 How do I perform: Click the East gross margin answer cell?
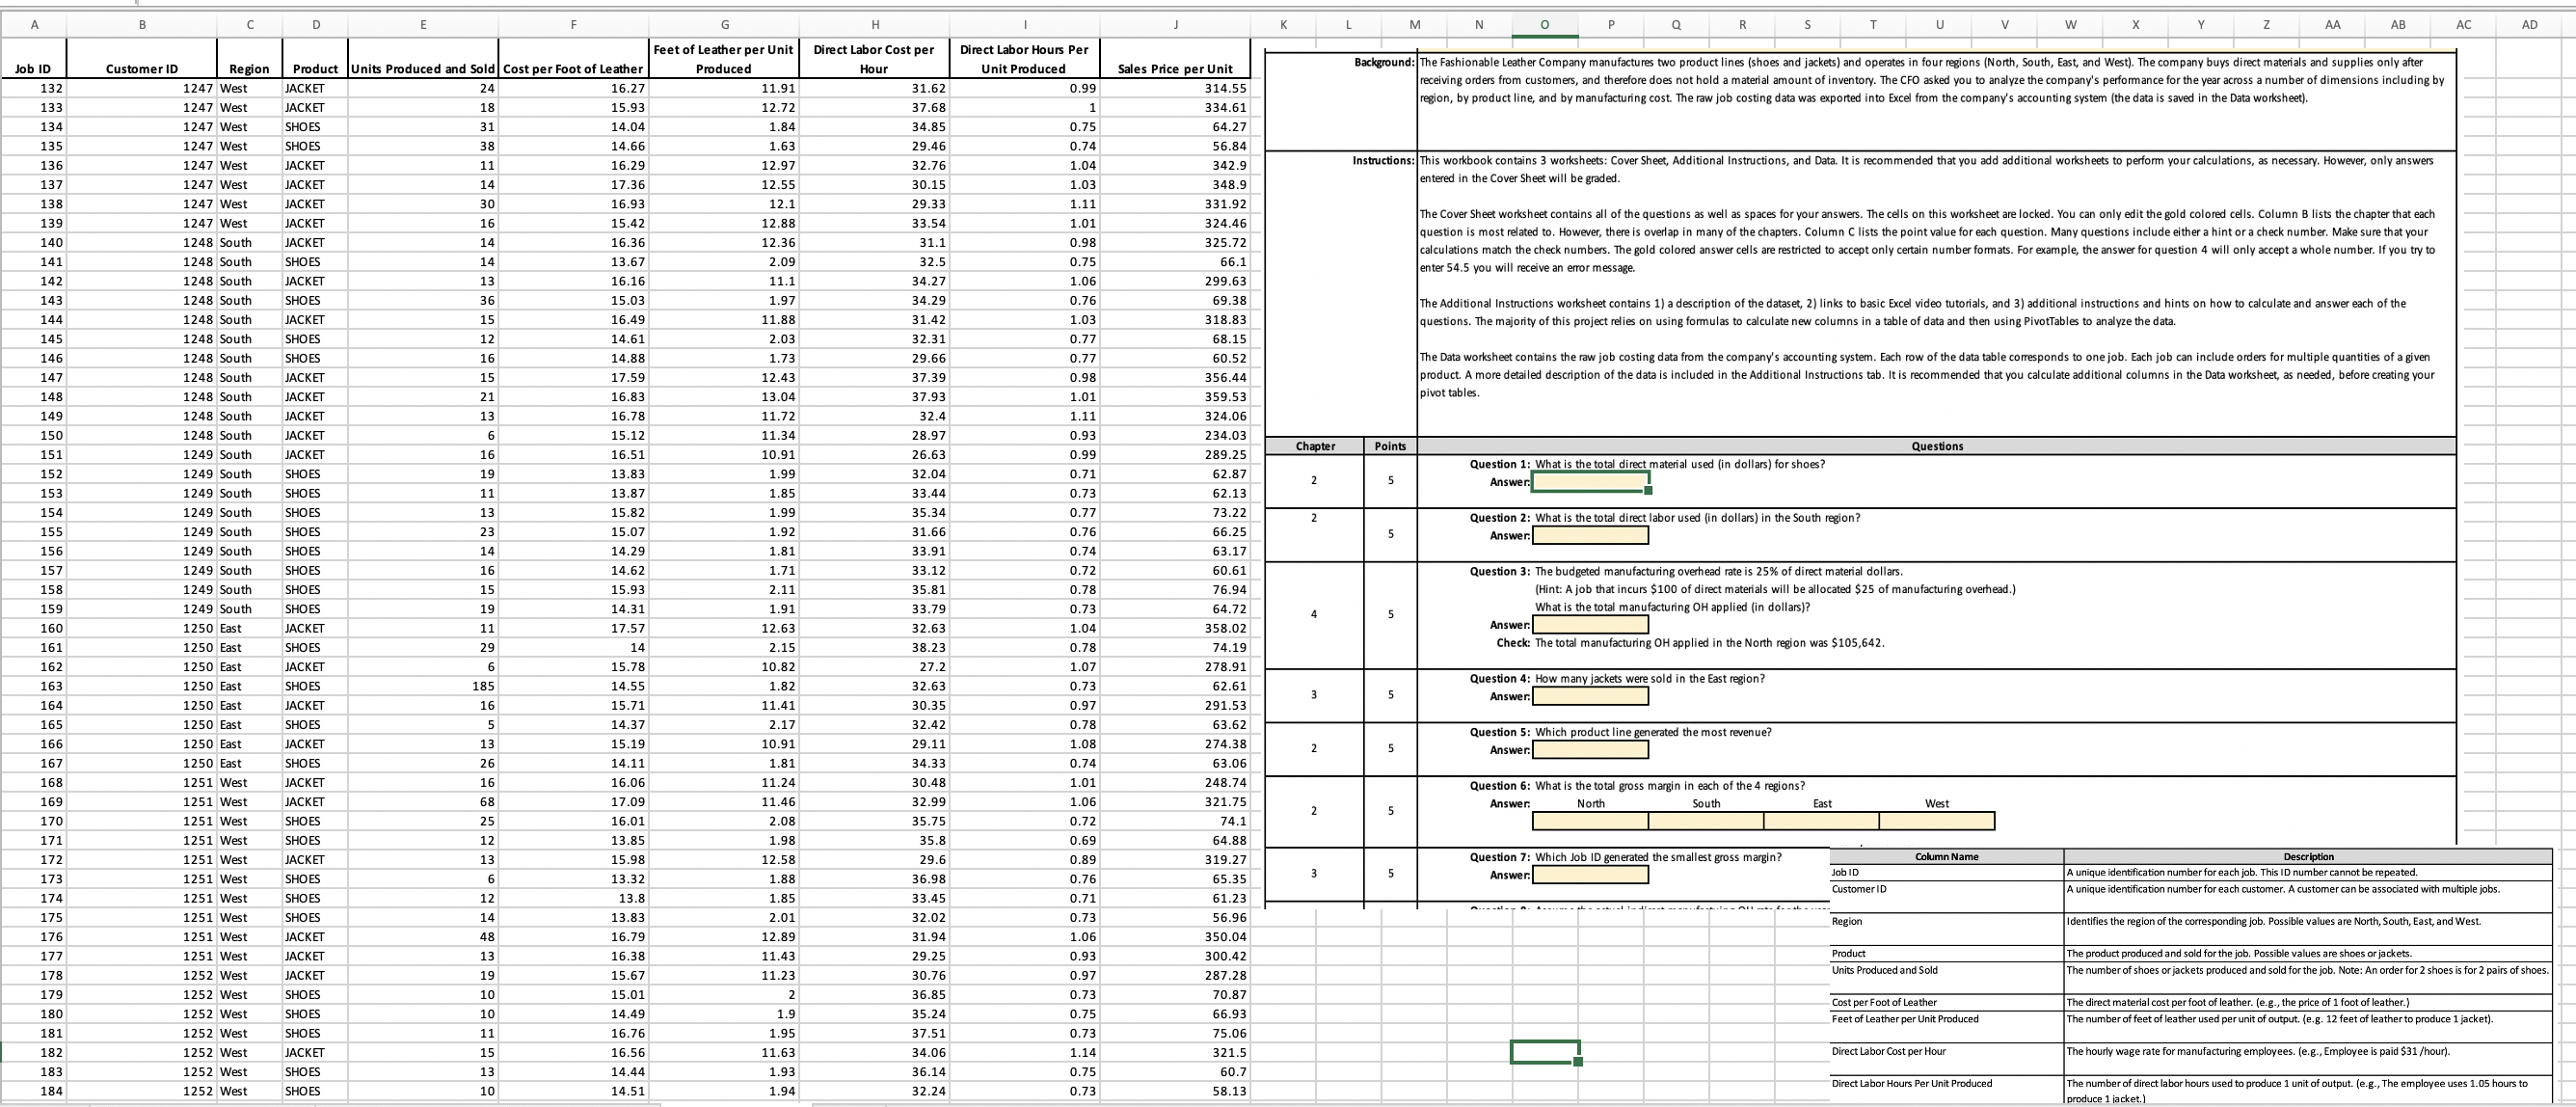[1821, 821]
